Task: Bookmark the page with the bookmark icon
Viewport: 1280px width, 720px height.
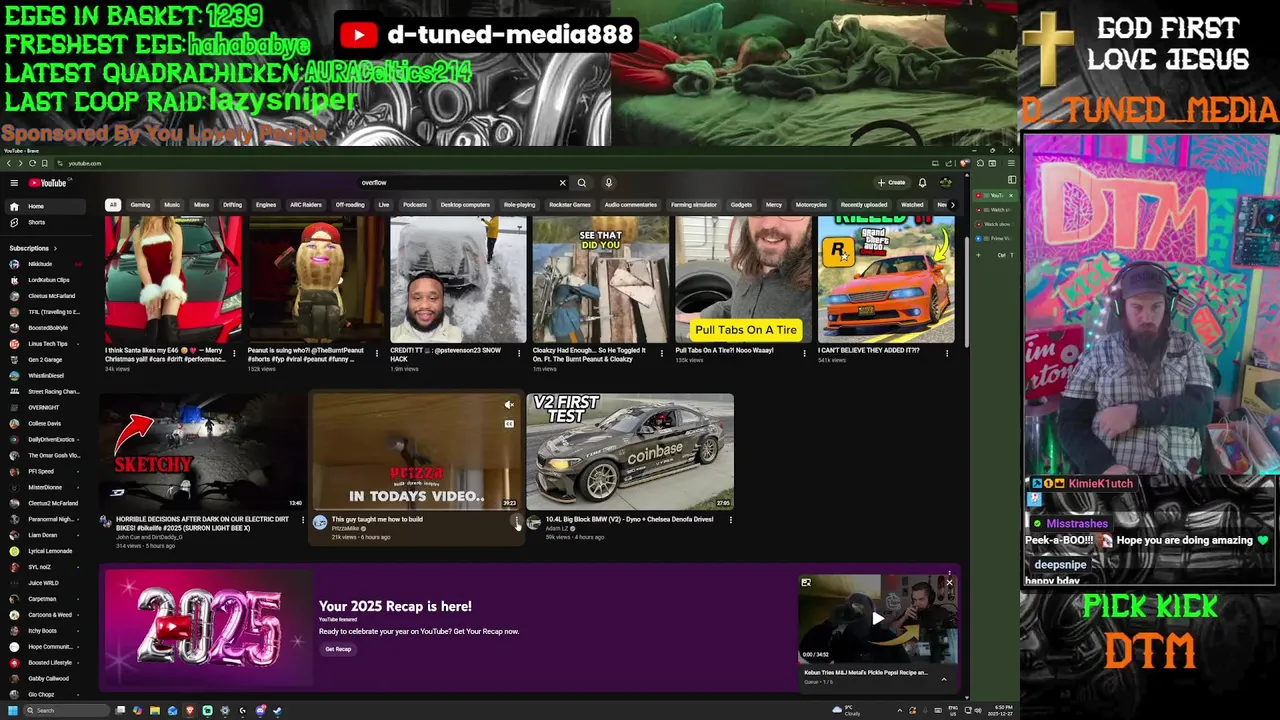Action: tap(44, 163)
